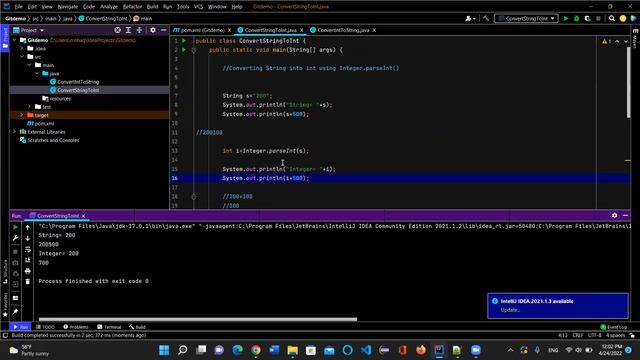Screen dimensions: 640x360
Task: Open the Refactor menu
Action: click(132, 7)
